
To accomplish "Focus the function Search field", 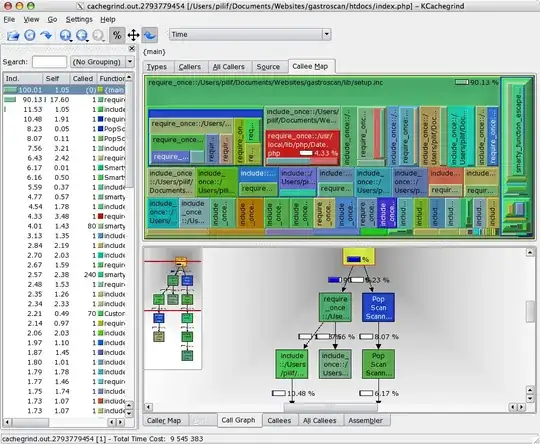I will pyautogui.click(x=49, y=62).
